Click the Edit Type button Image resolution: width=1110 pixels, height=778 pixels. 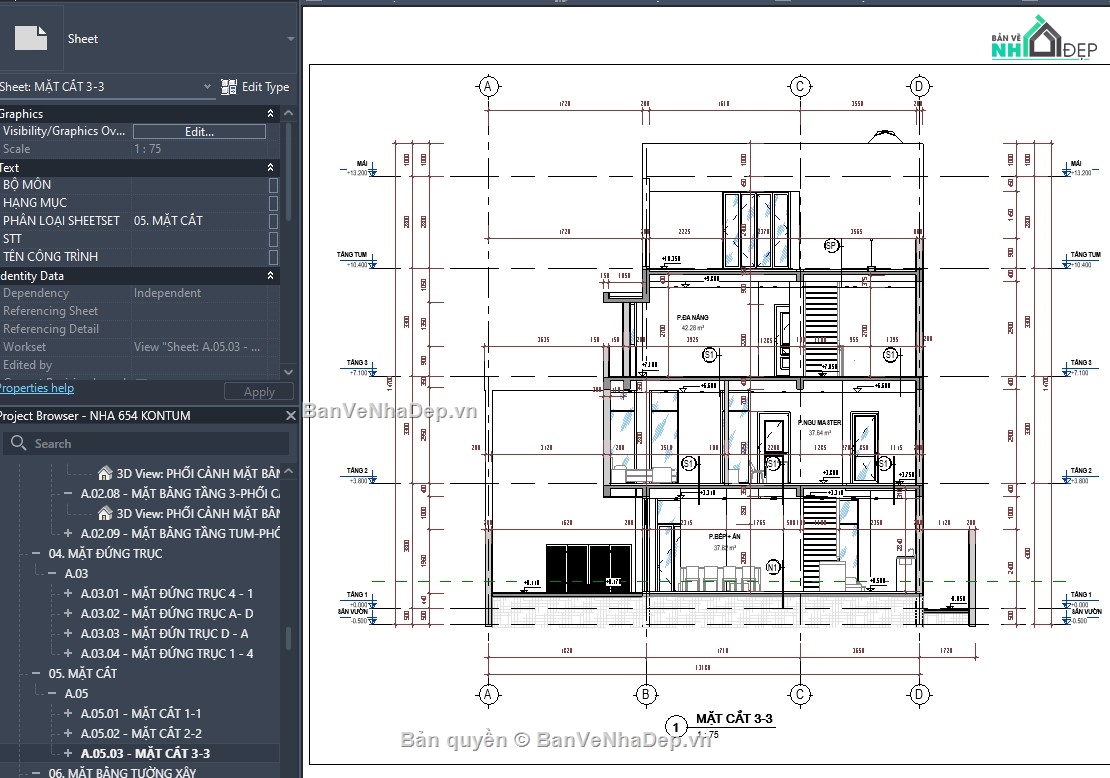255,86
